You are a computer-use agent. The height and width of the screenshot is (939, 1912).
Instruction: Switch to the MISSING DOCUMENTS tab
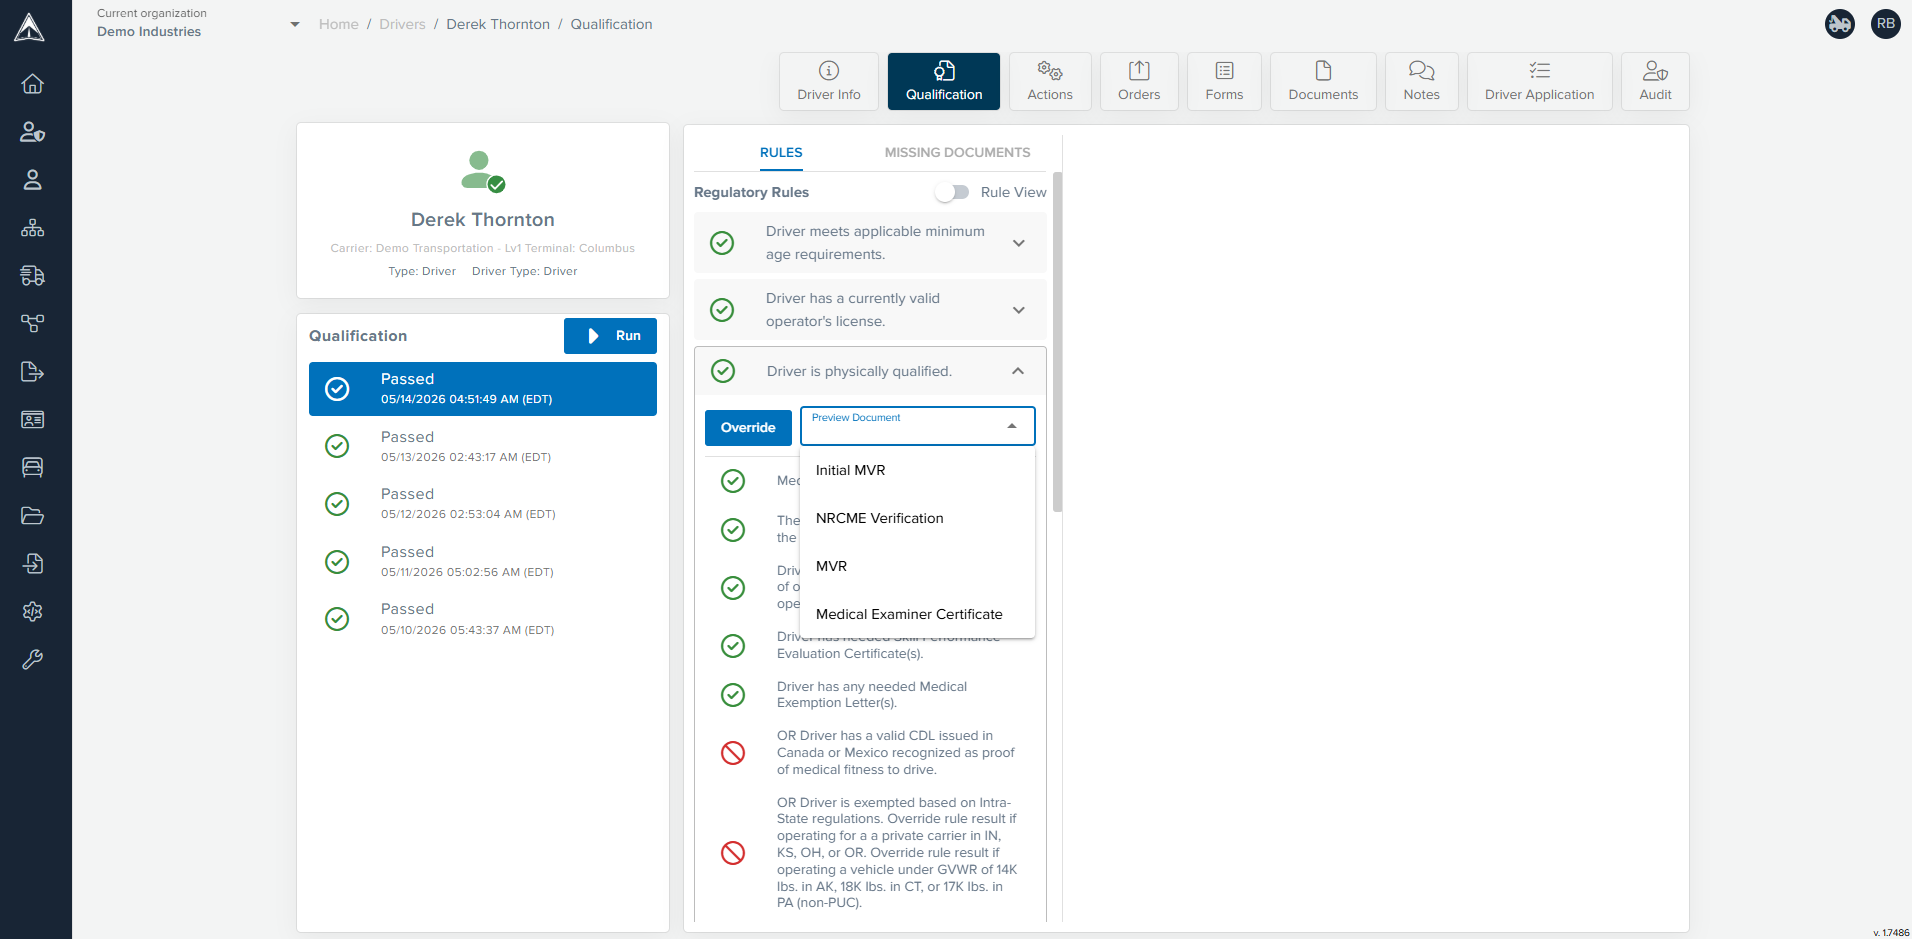click(x=957, y=153)
